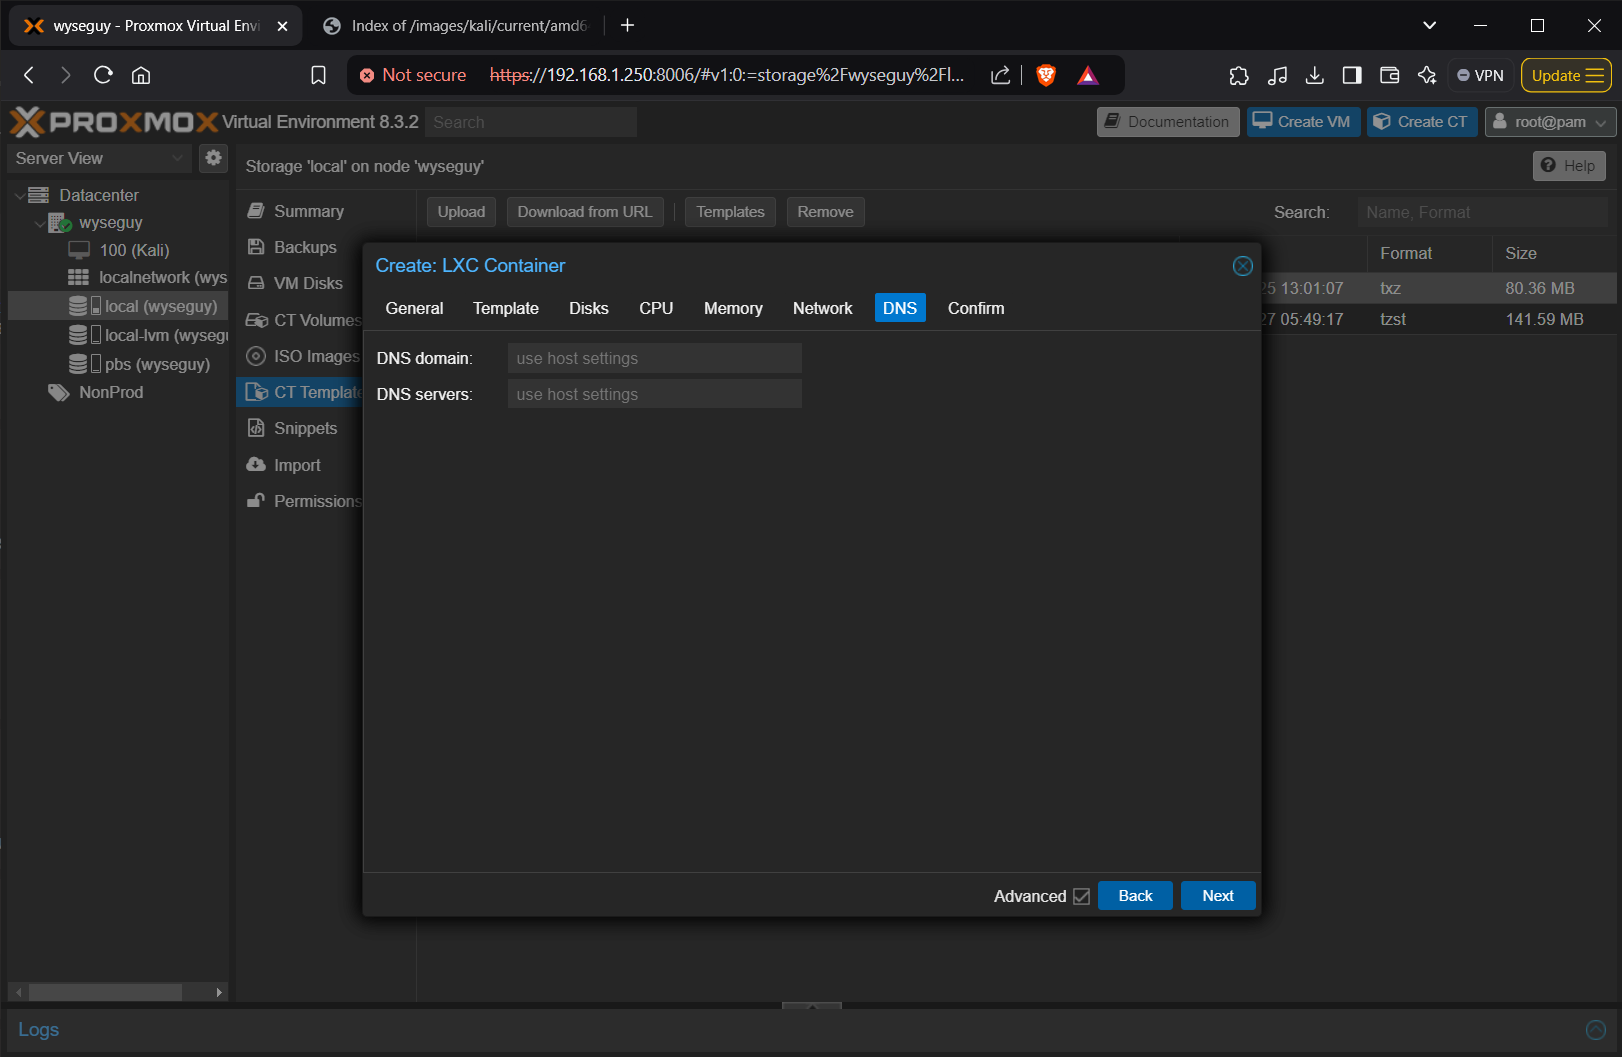Close the Create LXC Container dialog
The height and width of the screenshot is (1057, 1622).
pyautogui.click(x=1242, y=266)
